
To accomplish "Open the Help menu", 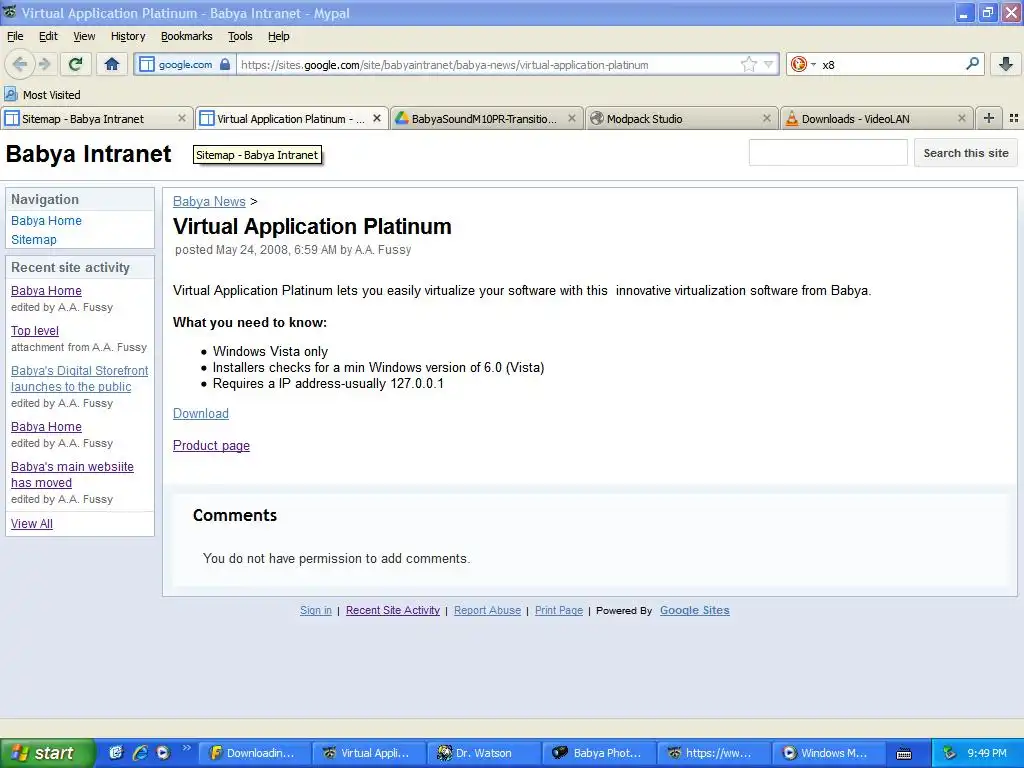I will click(x=279, y=36).
